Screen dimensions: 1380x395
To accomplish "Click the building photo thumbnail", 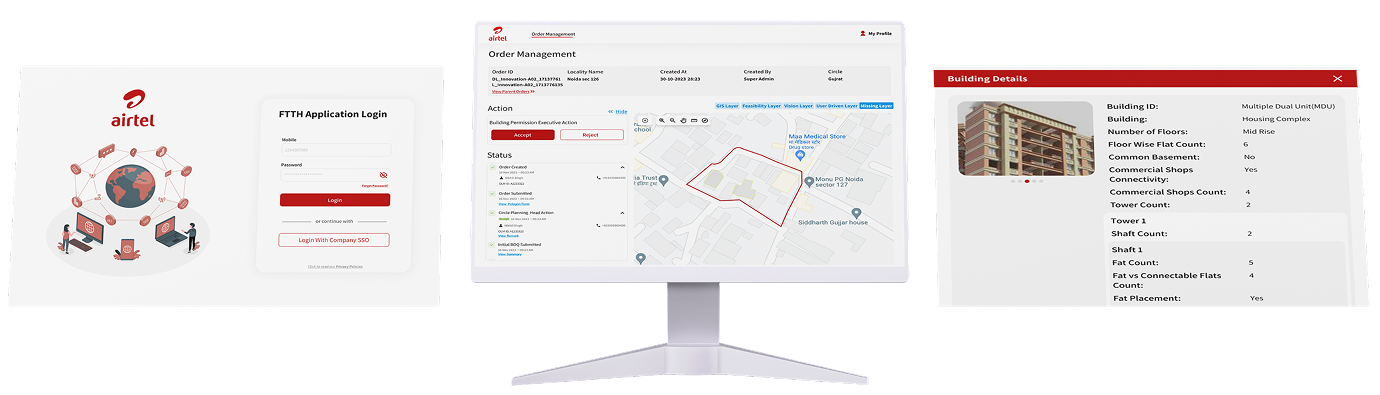I will [x=1025, y=138].
